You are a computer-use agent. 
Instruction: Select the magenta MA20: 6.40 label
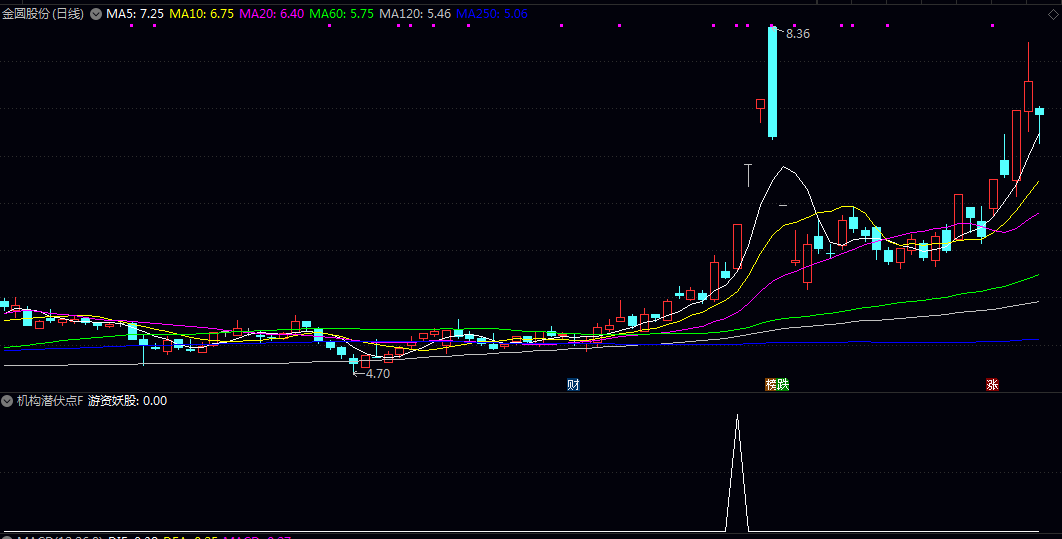click(272, 14)
